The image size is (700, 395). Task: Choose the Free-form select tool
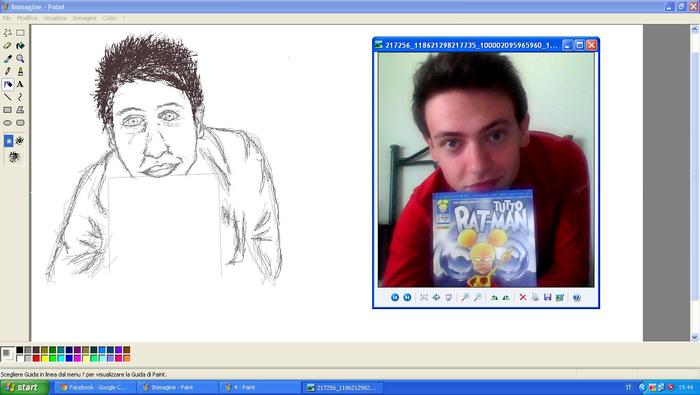click(8, 33)
